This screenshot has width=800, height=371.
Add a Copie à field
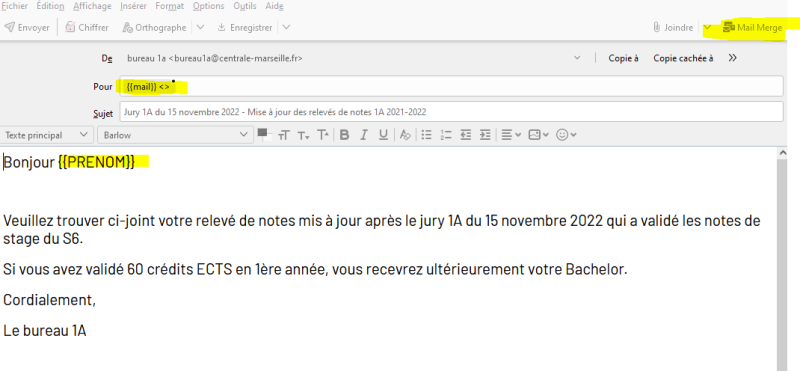pos(623,58)
